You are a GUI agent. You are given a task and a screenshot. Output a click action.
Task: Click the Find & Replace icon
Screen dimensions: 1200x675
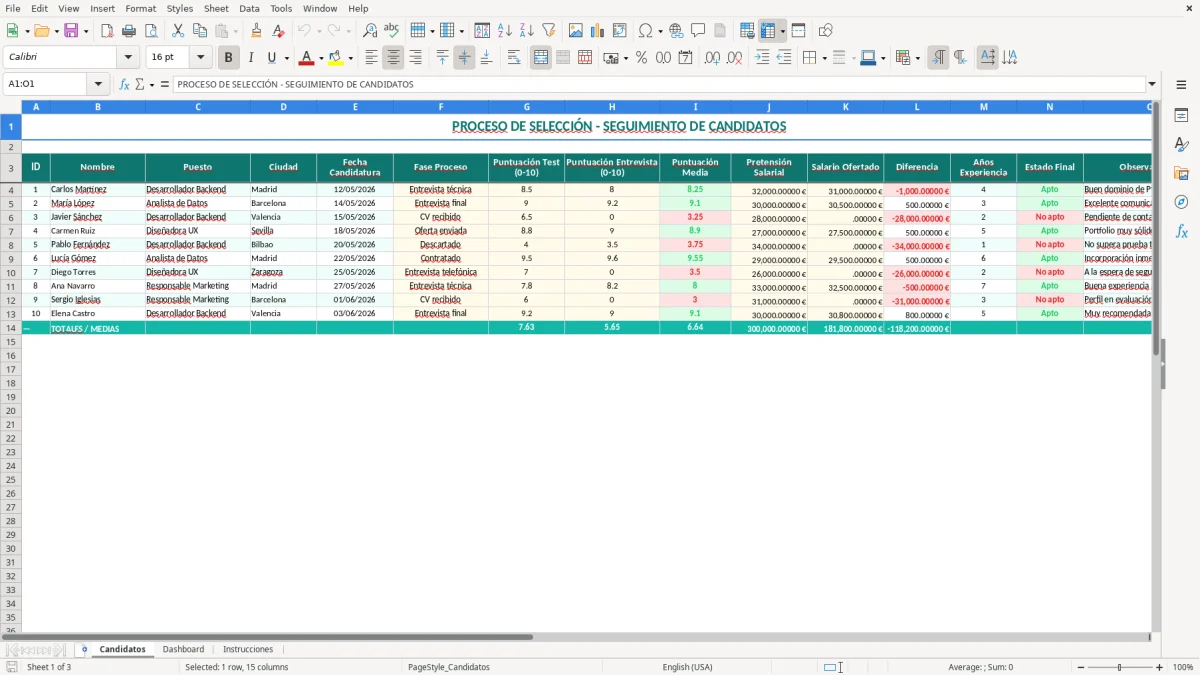tap(370, 31)
